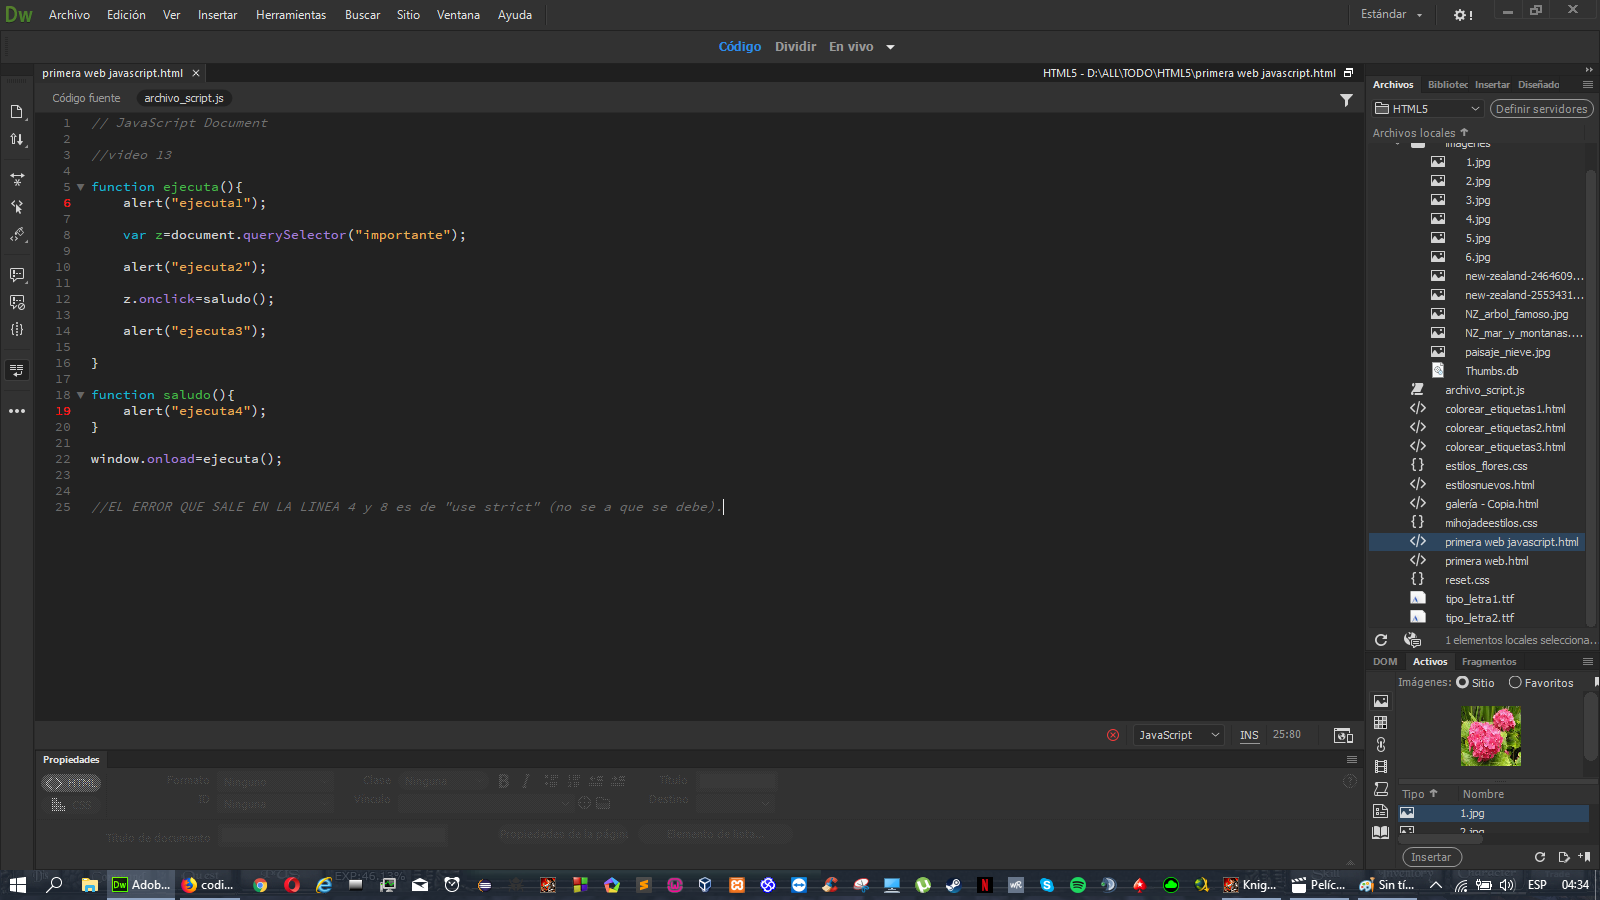Viewport: 1600px width, 900px height.
Task: Open the Edición menu
Action: (x=126, y=15)
